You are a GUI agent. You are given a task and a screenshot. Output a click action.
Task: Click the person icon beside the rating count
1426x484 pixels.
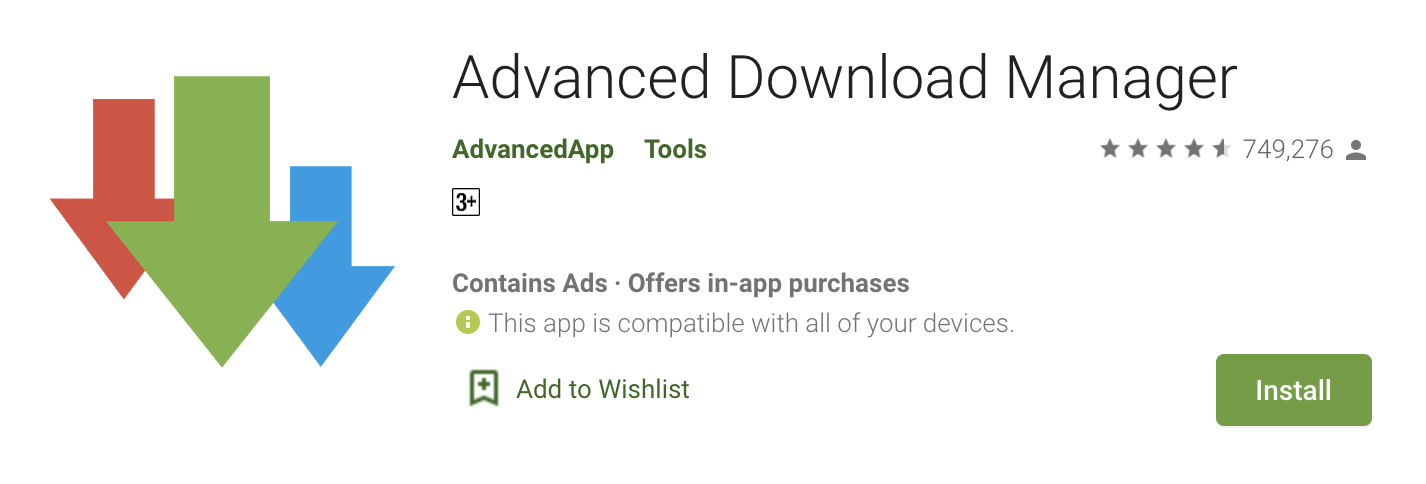click(1356, 150)
